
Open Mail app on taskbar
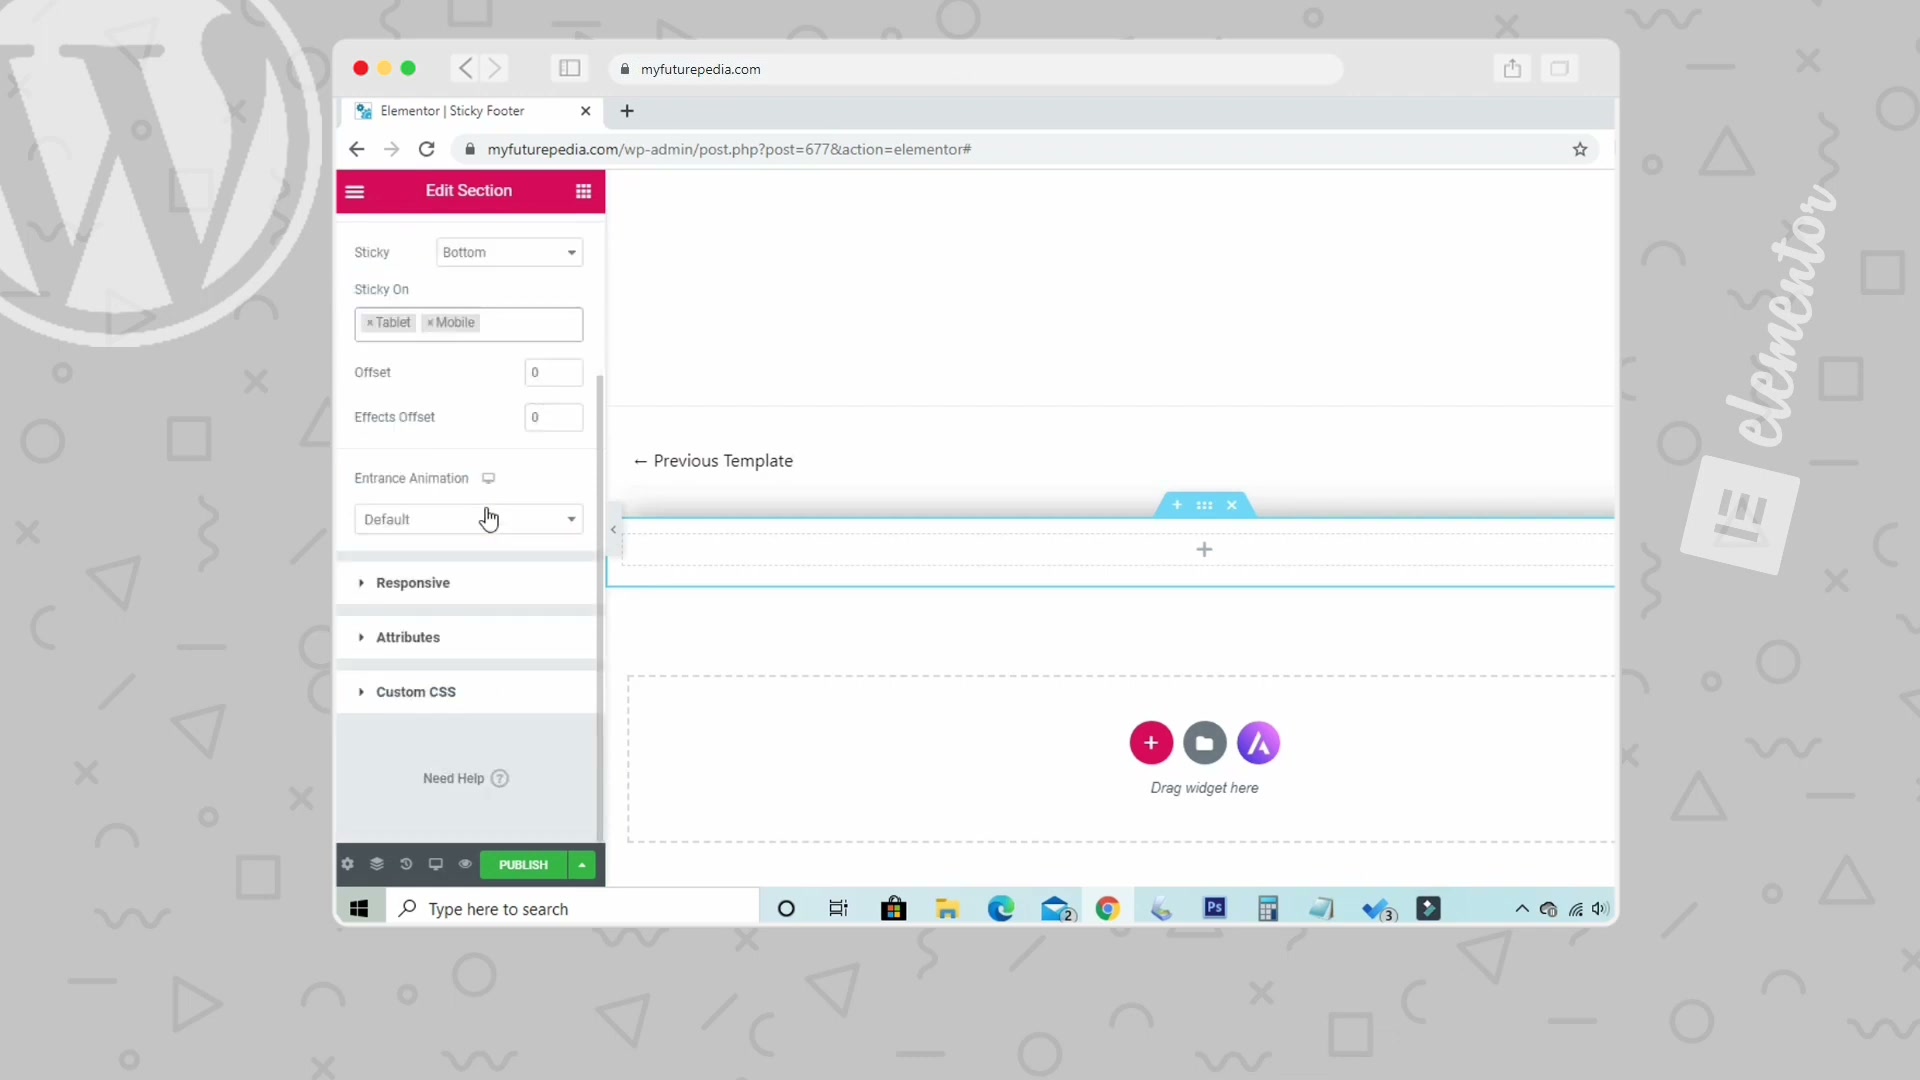[1057, 908]
